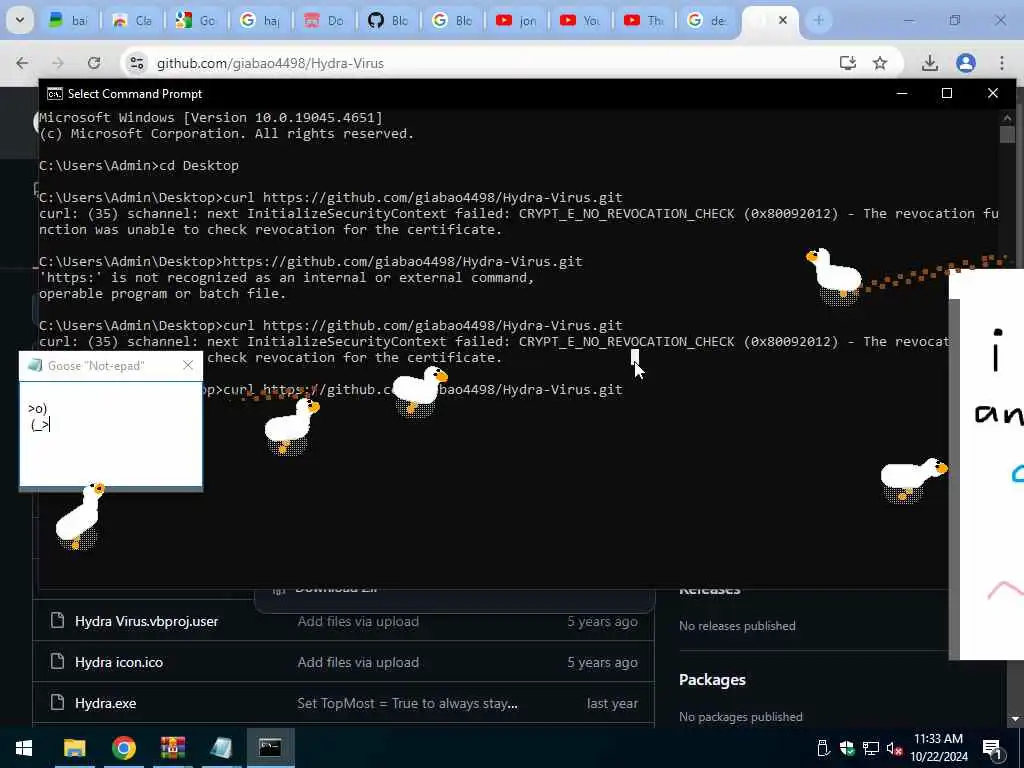Open the Windows Start menu
1024x768 pixels.
tap(24, 748)
